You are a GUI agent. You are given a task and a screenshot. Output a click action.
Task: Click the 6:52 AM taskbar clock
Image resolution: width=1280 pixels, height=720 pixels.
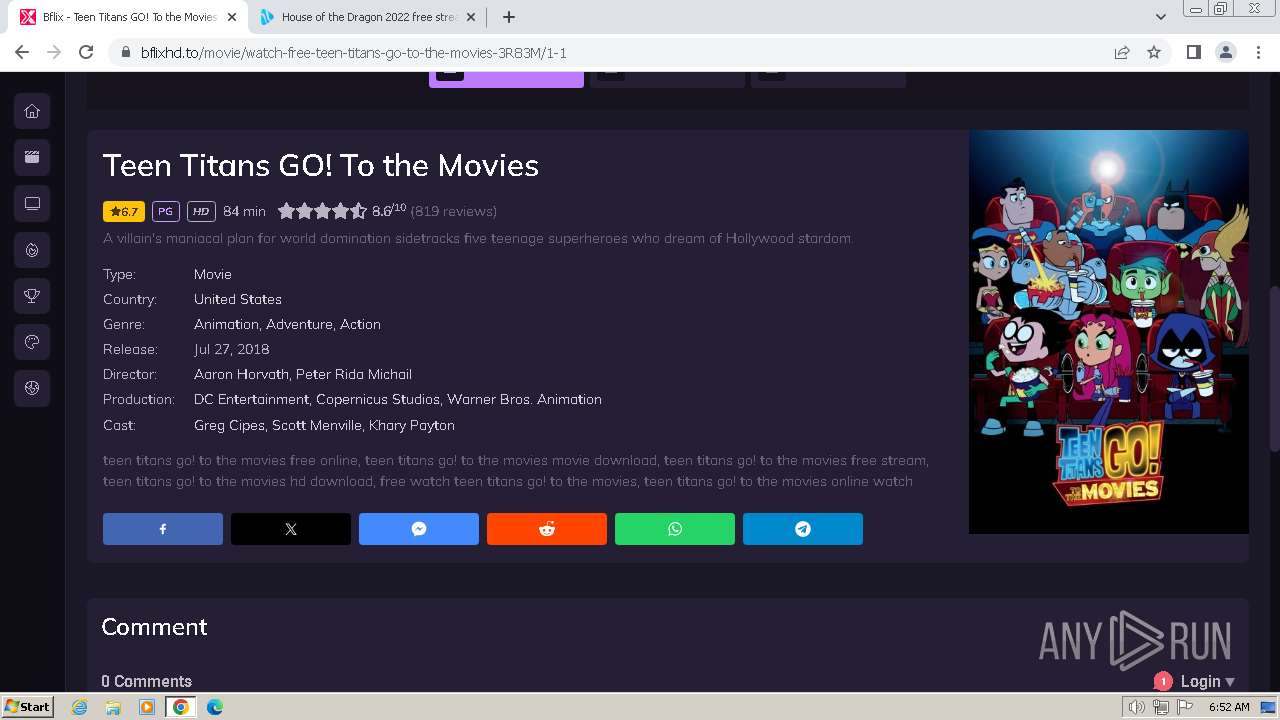tap(1229, 707)
